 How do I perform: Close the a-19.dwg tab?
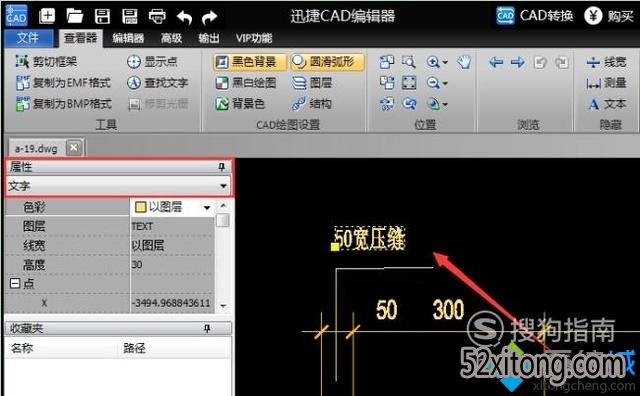(73, 147)
